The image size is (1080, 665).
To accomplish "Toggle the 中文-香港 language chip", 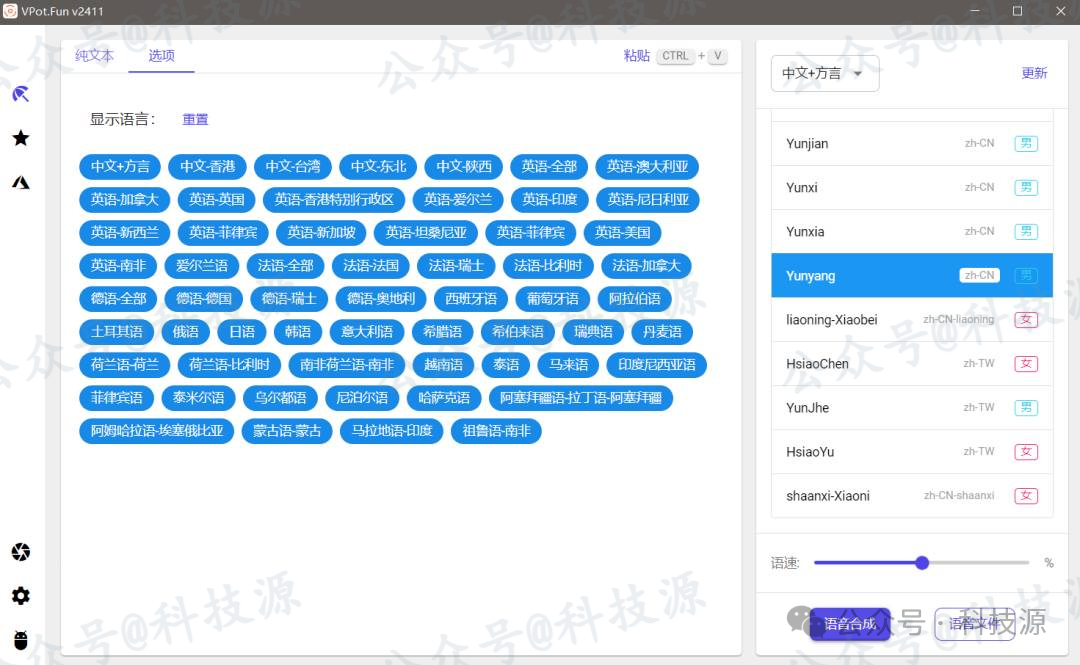I will point(207,167).
